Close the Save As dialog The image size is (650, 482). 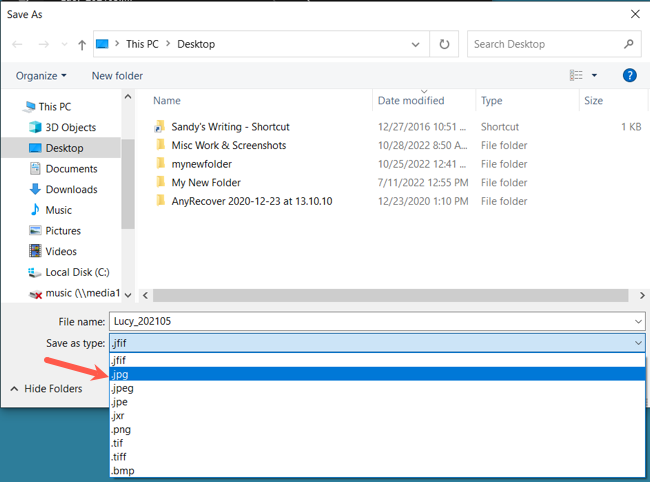pos(635,14)
